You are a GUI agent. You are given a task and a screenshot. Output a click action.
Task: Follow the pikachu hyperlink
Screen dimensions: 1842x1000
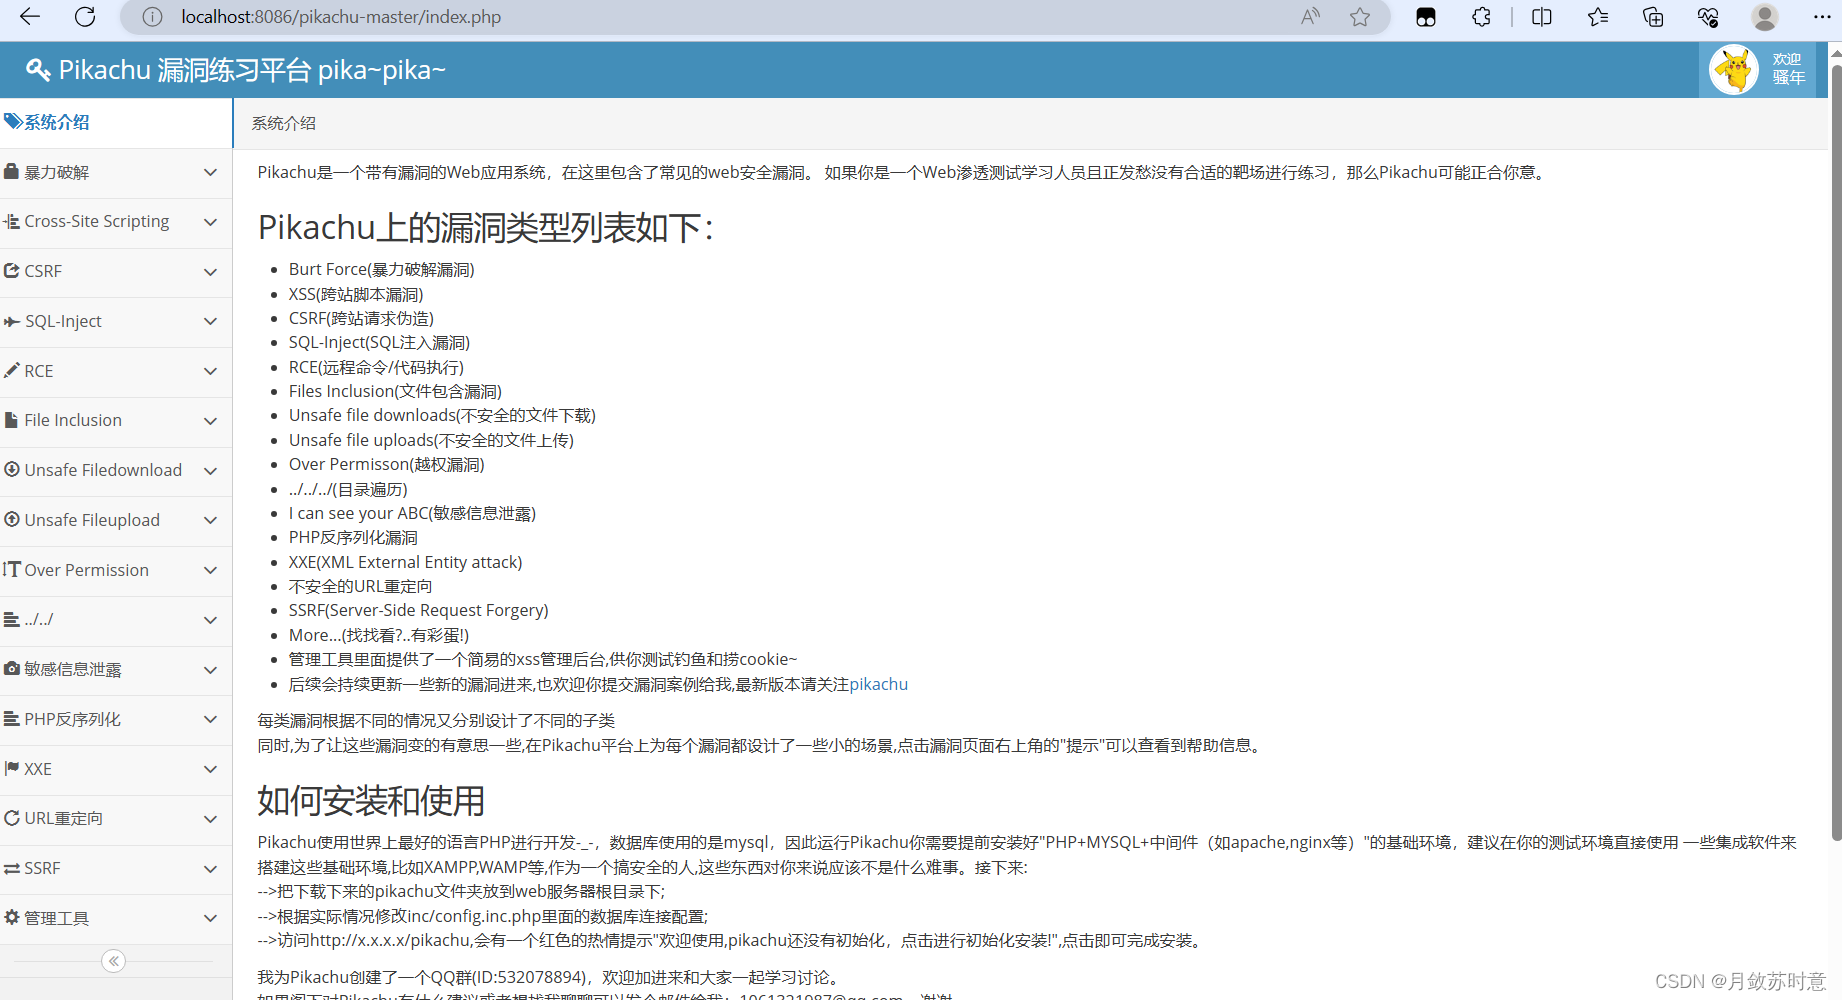pos(878,684)
